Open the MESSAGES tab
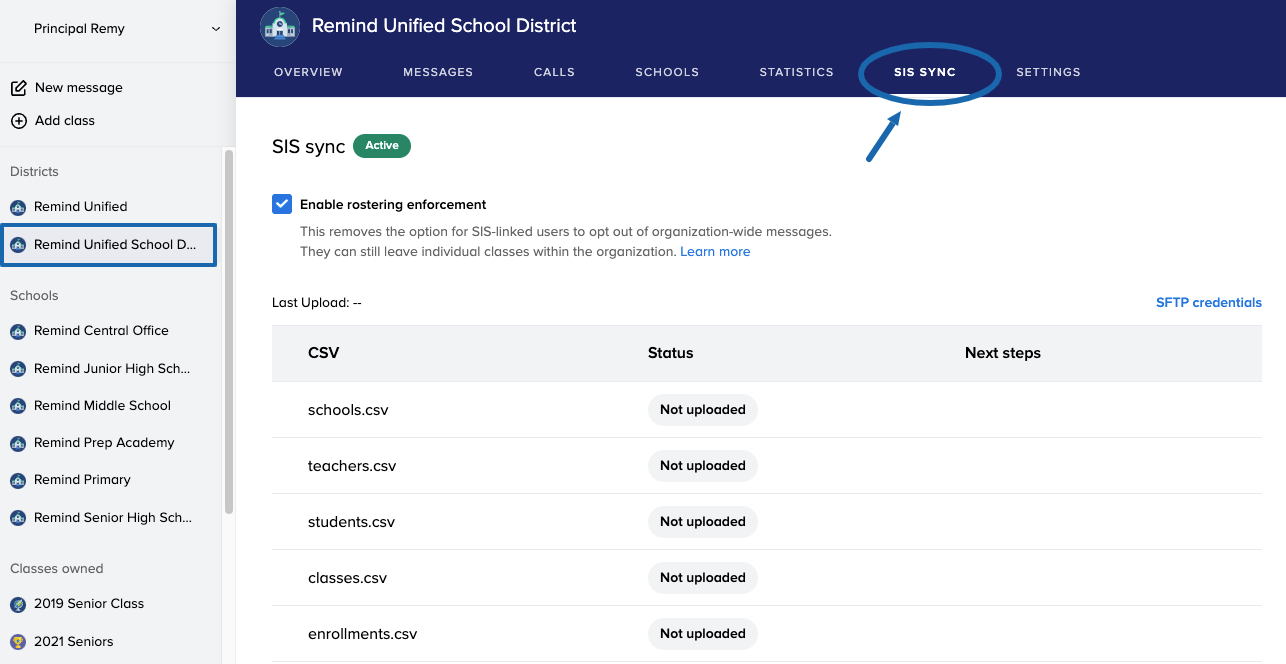The height and width of the screenshot is (664, 1286). [x=438, y=72]
